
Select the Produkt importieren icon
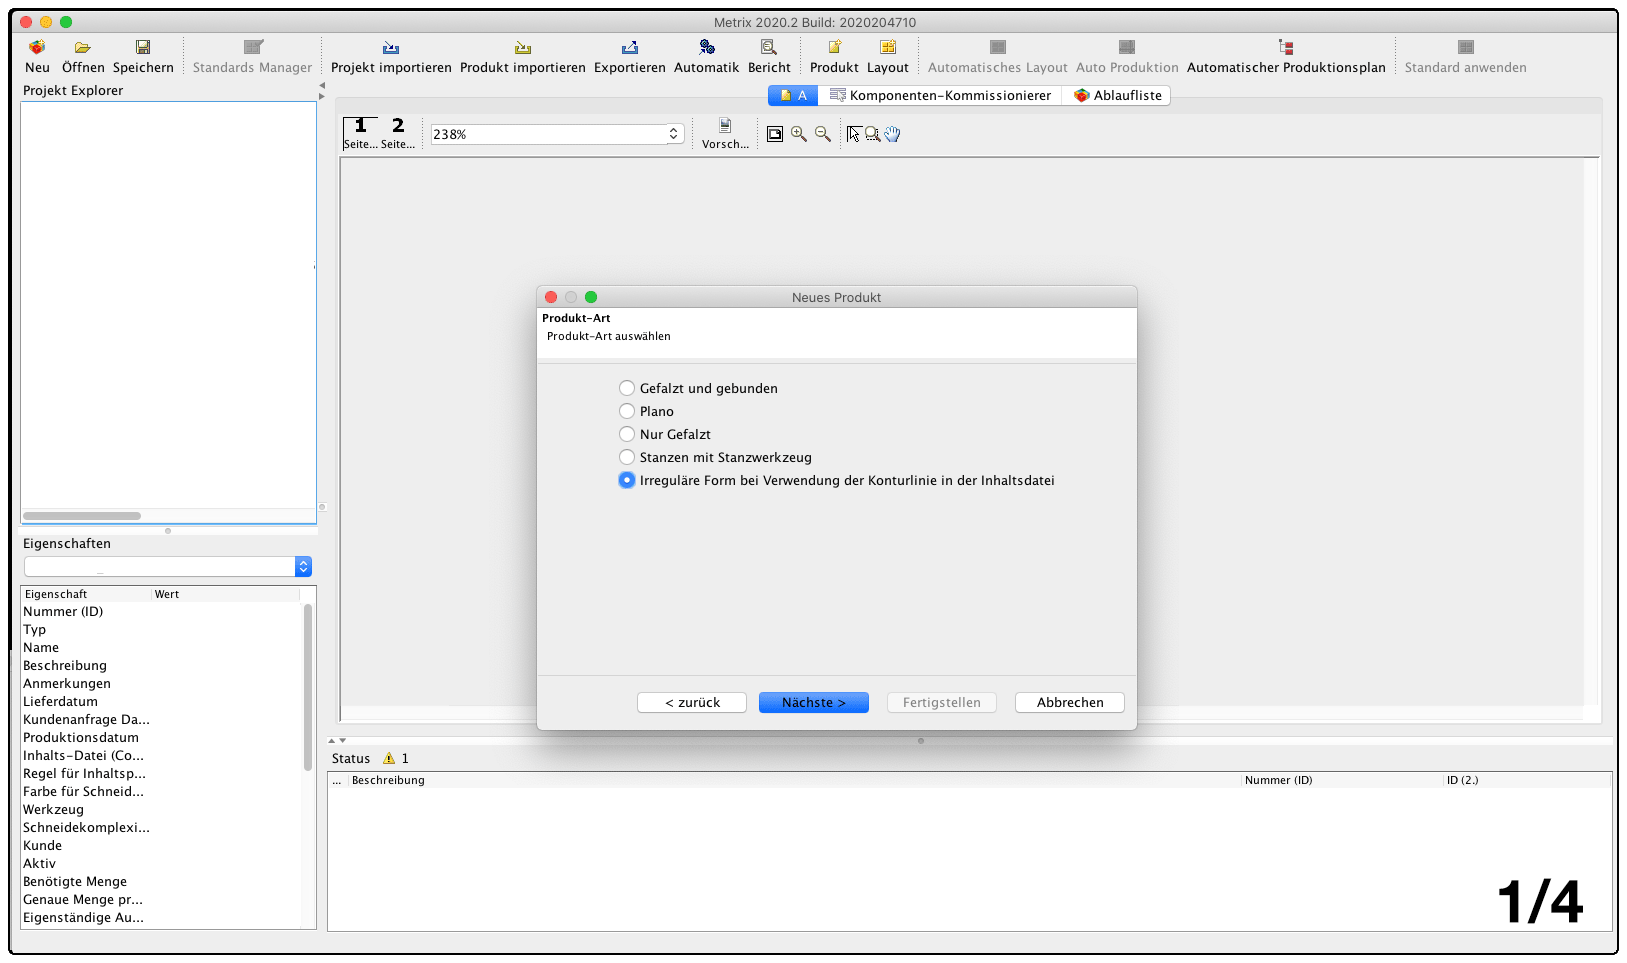(x=522, y=55)
